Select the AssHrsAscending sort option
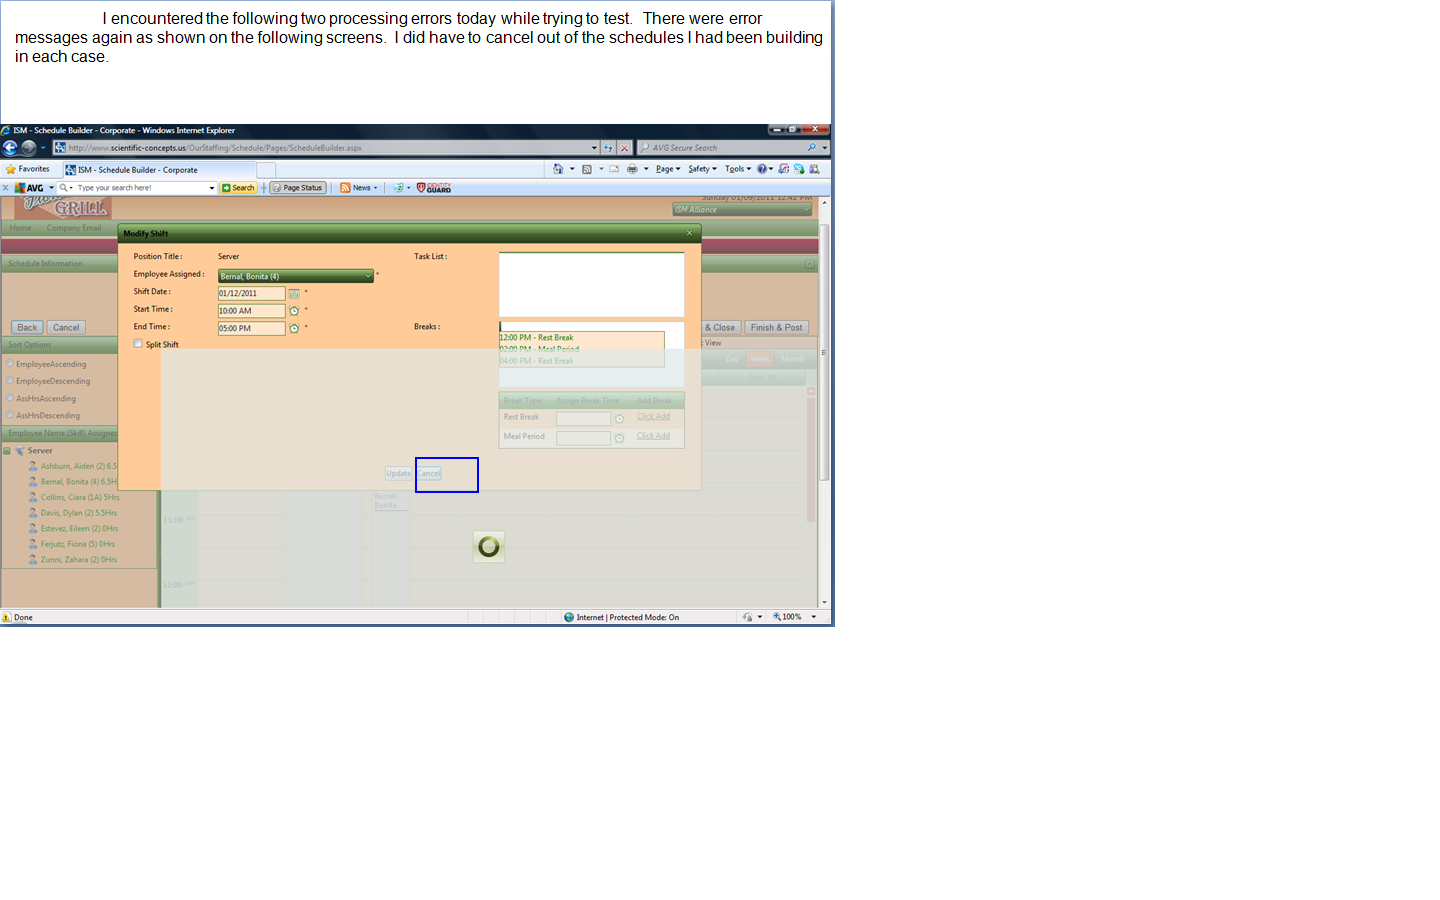Viewport: 1440px width, 900px height. coord(10,398)
